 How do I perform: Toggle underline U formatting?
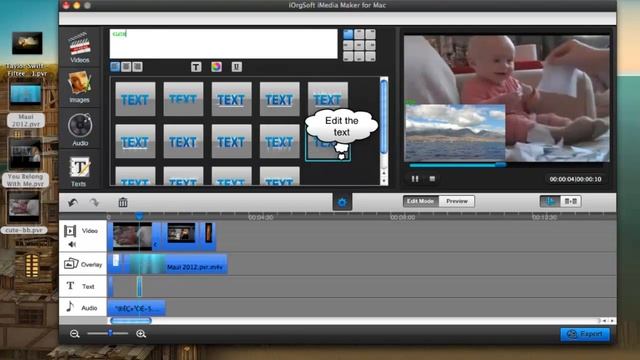pyautogui.click(x=237, y=67)
